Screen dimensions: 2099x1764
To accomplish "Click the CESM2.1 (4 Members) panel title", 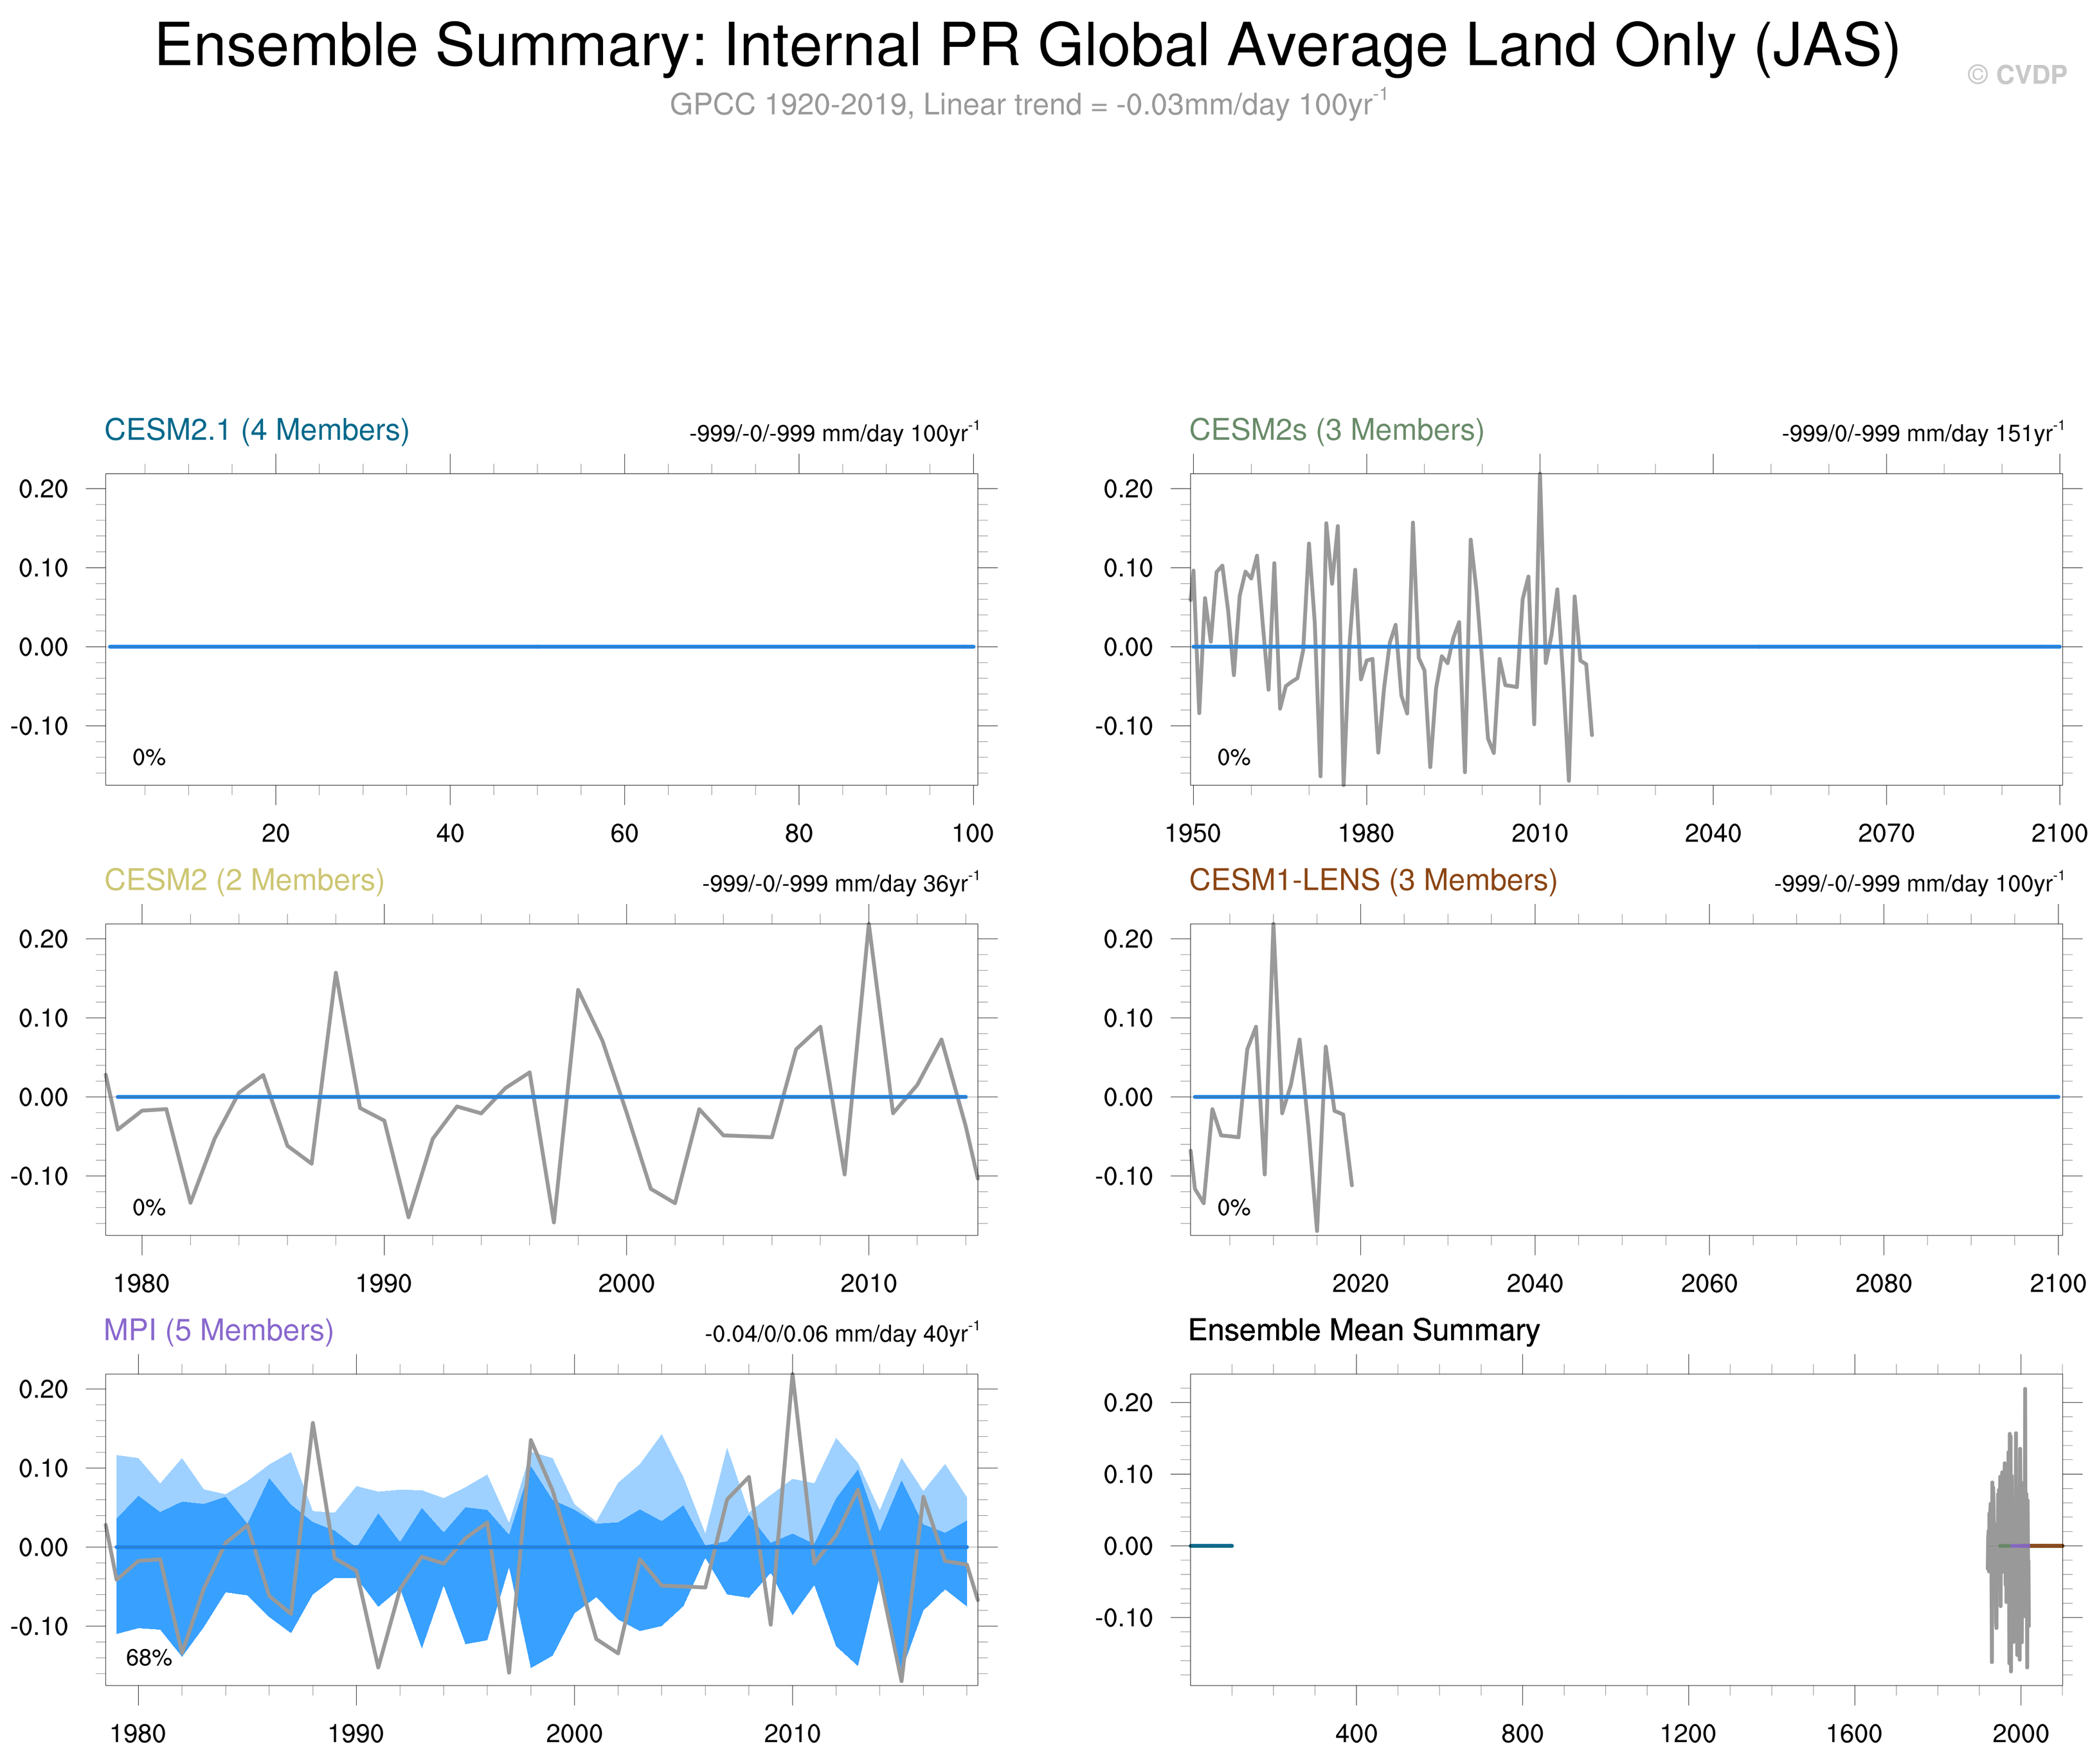I will click(256, 430).
